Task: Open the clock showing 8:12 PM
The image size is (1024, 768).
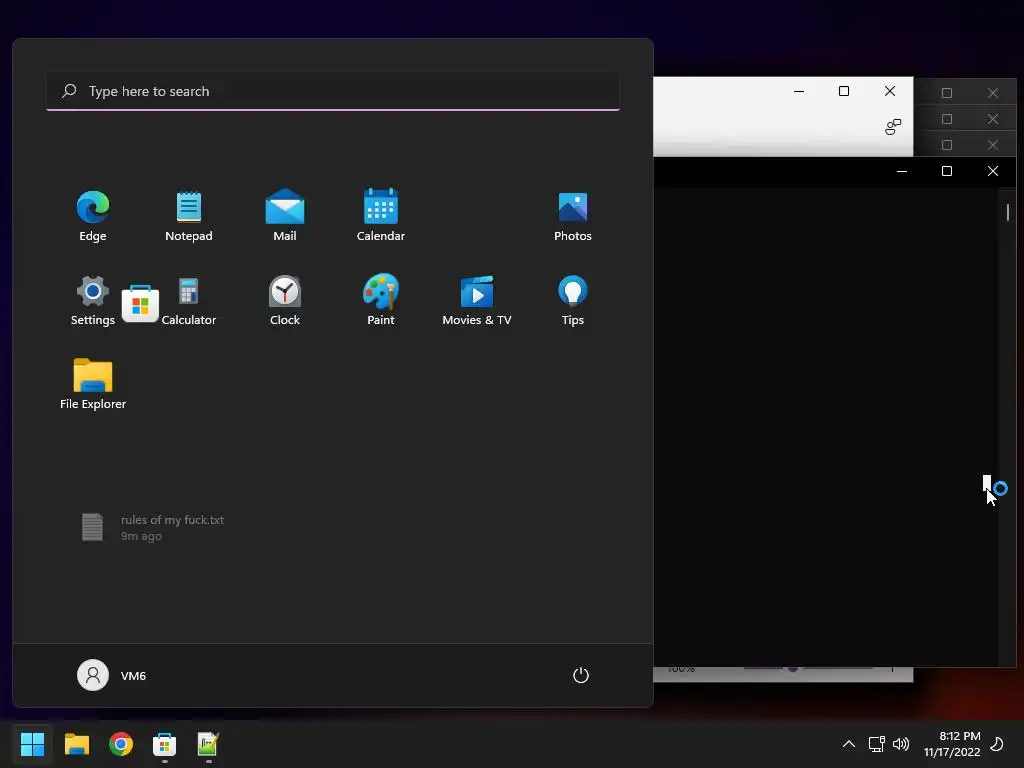Action: 952,744
